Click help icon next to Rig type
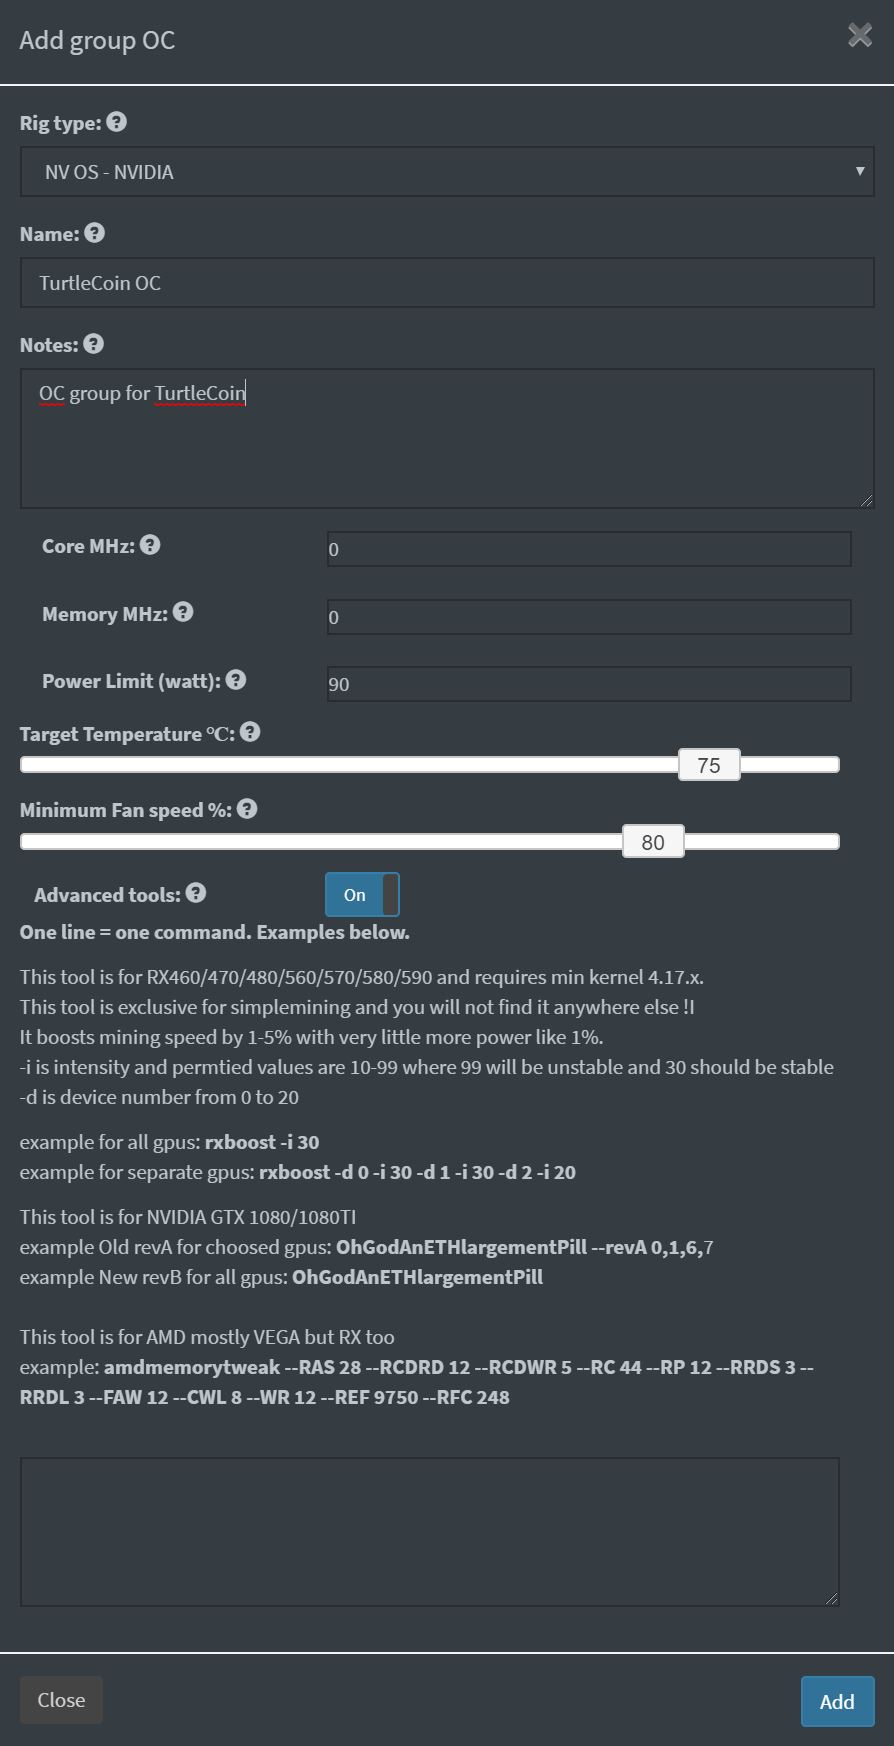 [116, 122]
